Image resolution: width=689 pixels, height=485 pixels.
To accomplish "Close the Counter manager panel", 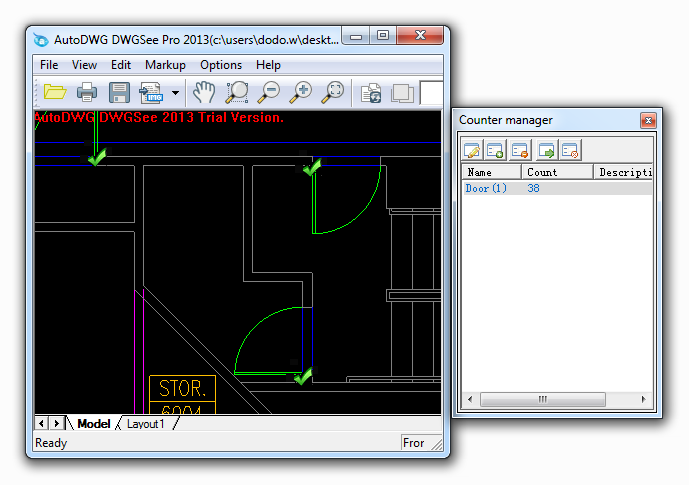I will click(x=648, y=120).
